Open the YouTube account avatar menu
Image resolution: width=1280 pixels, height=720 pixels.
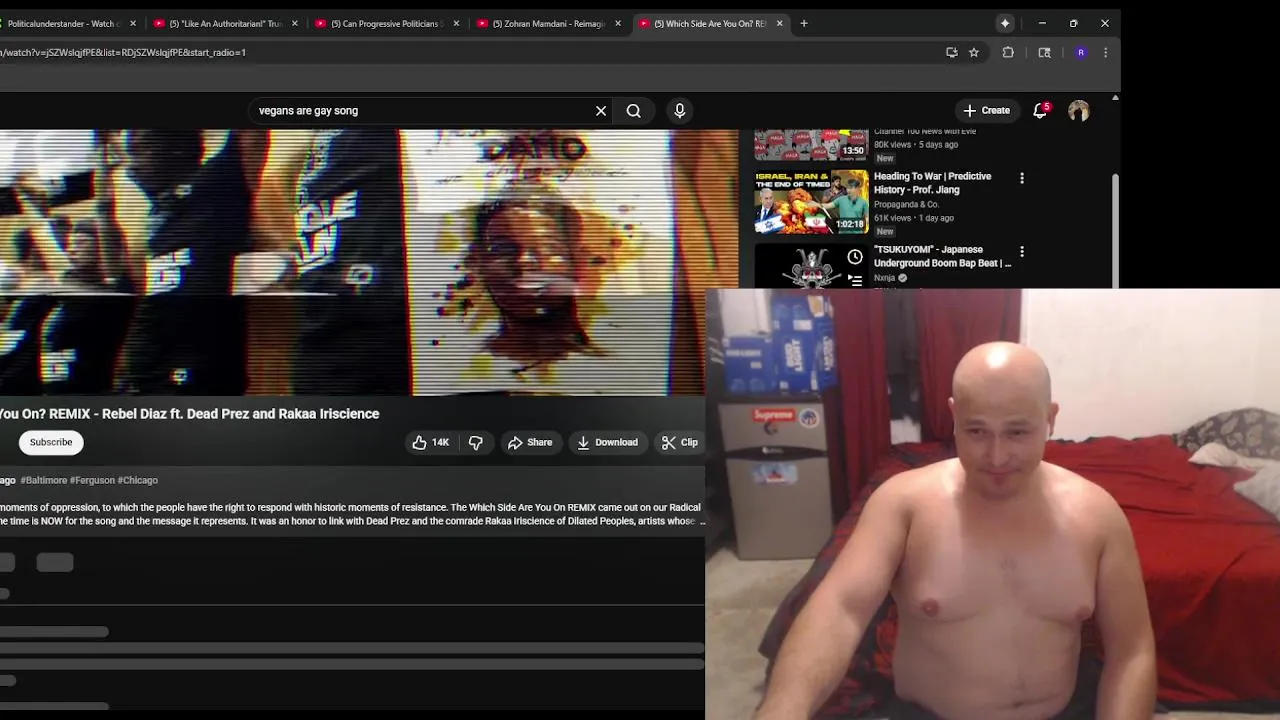1078,111
